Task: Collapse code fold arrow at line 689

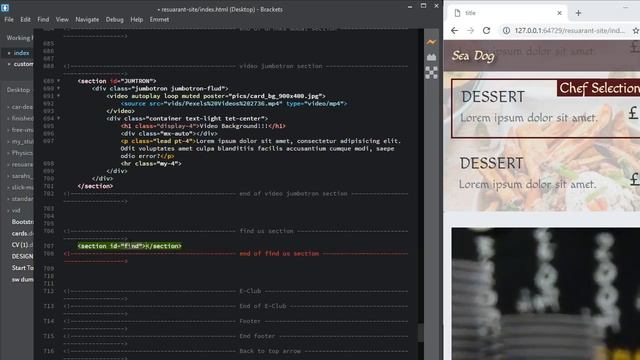Action: [58, 81]
